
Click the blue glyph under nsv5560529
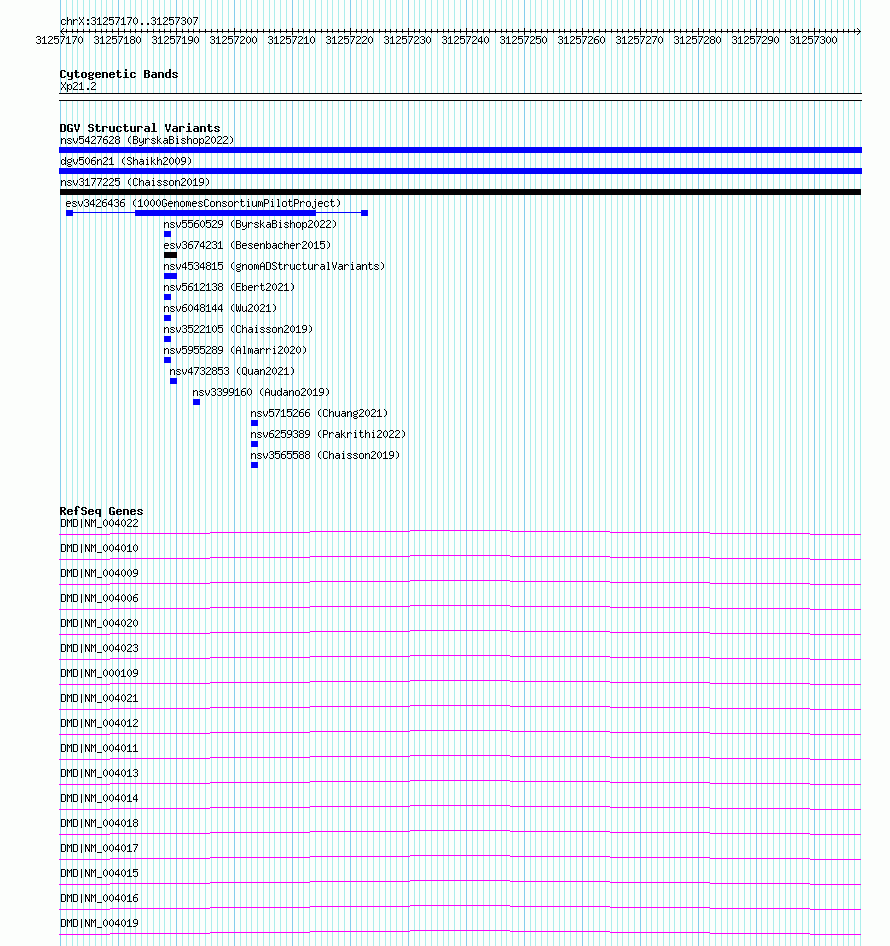167,234
